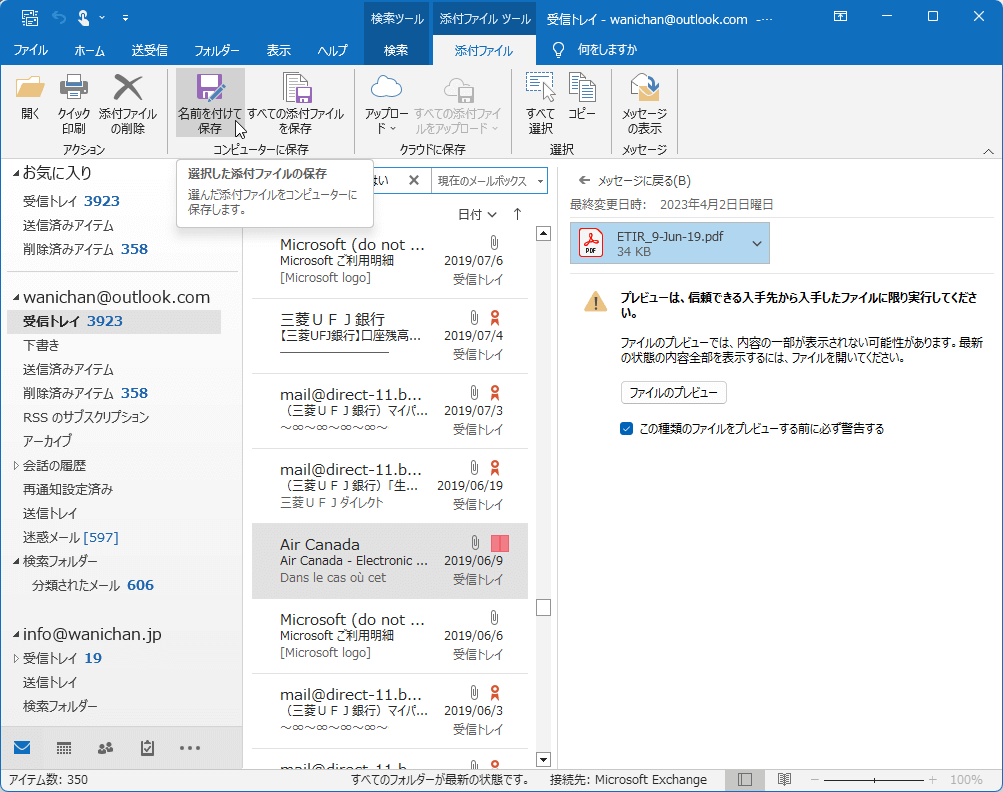
Task: Click the コピー copy icon
Action: coord(582,87)
